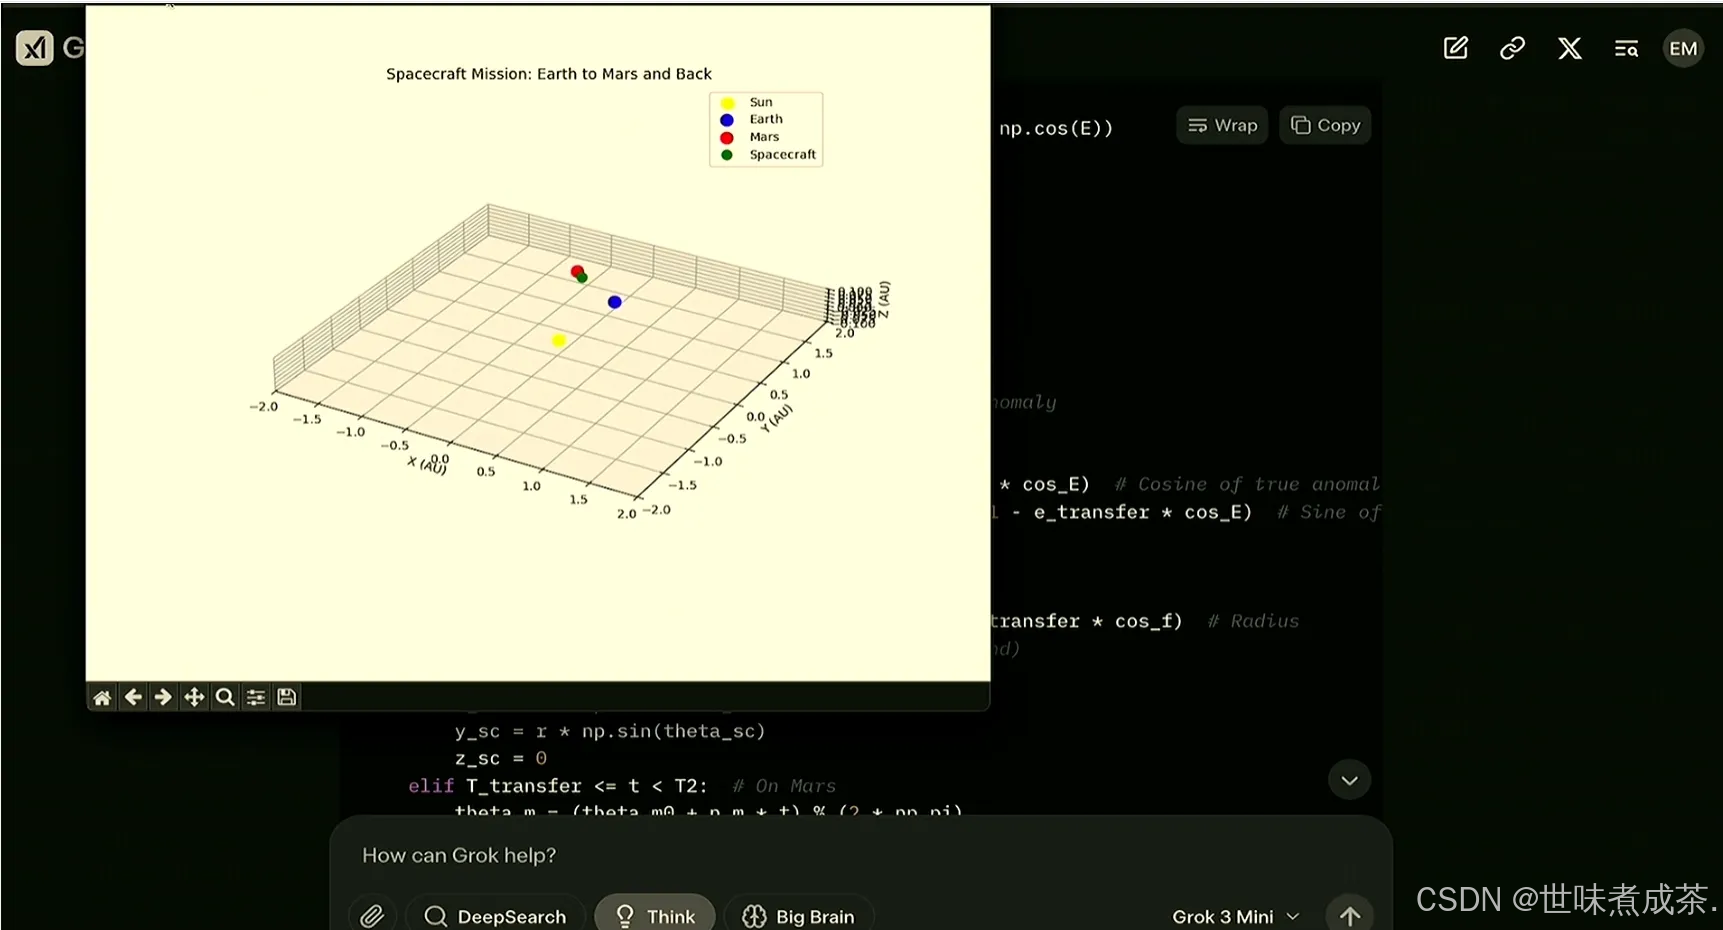This screenshot has width=1723, height=930.
Task: Open chat history search icon
Action: (x=1627, y=48)
